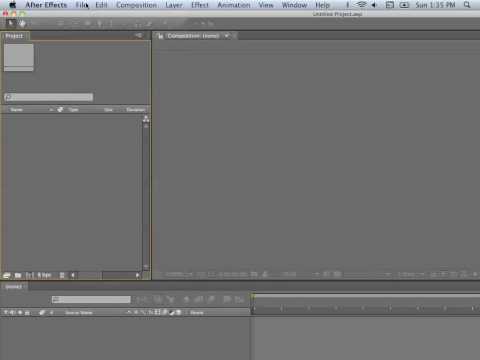Click the Parent column header in timeline
480x360 pixels.
[197, 312]
